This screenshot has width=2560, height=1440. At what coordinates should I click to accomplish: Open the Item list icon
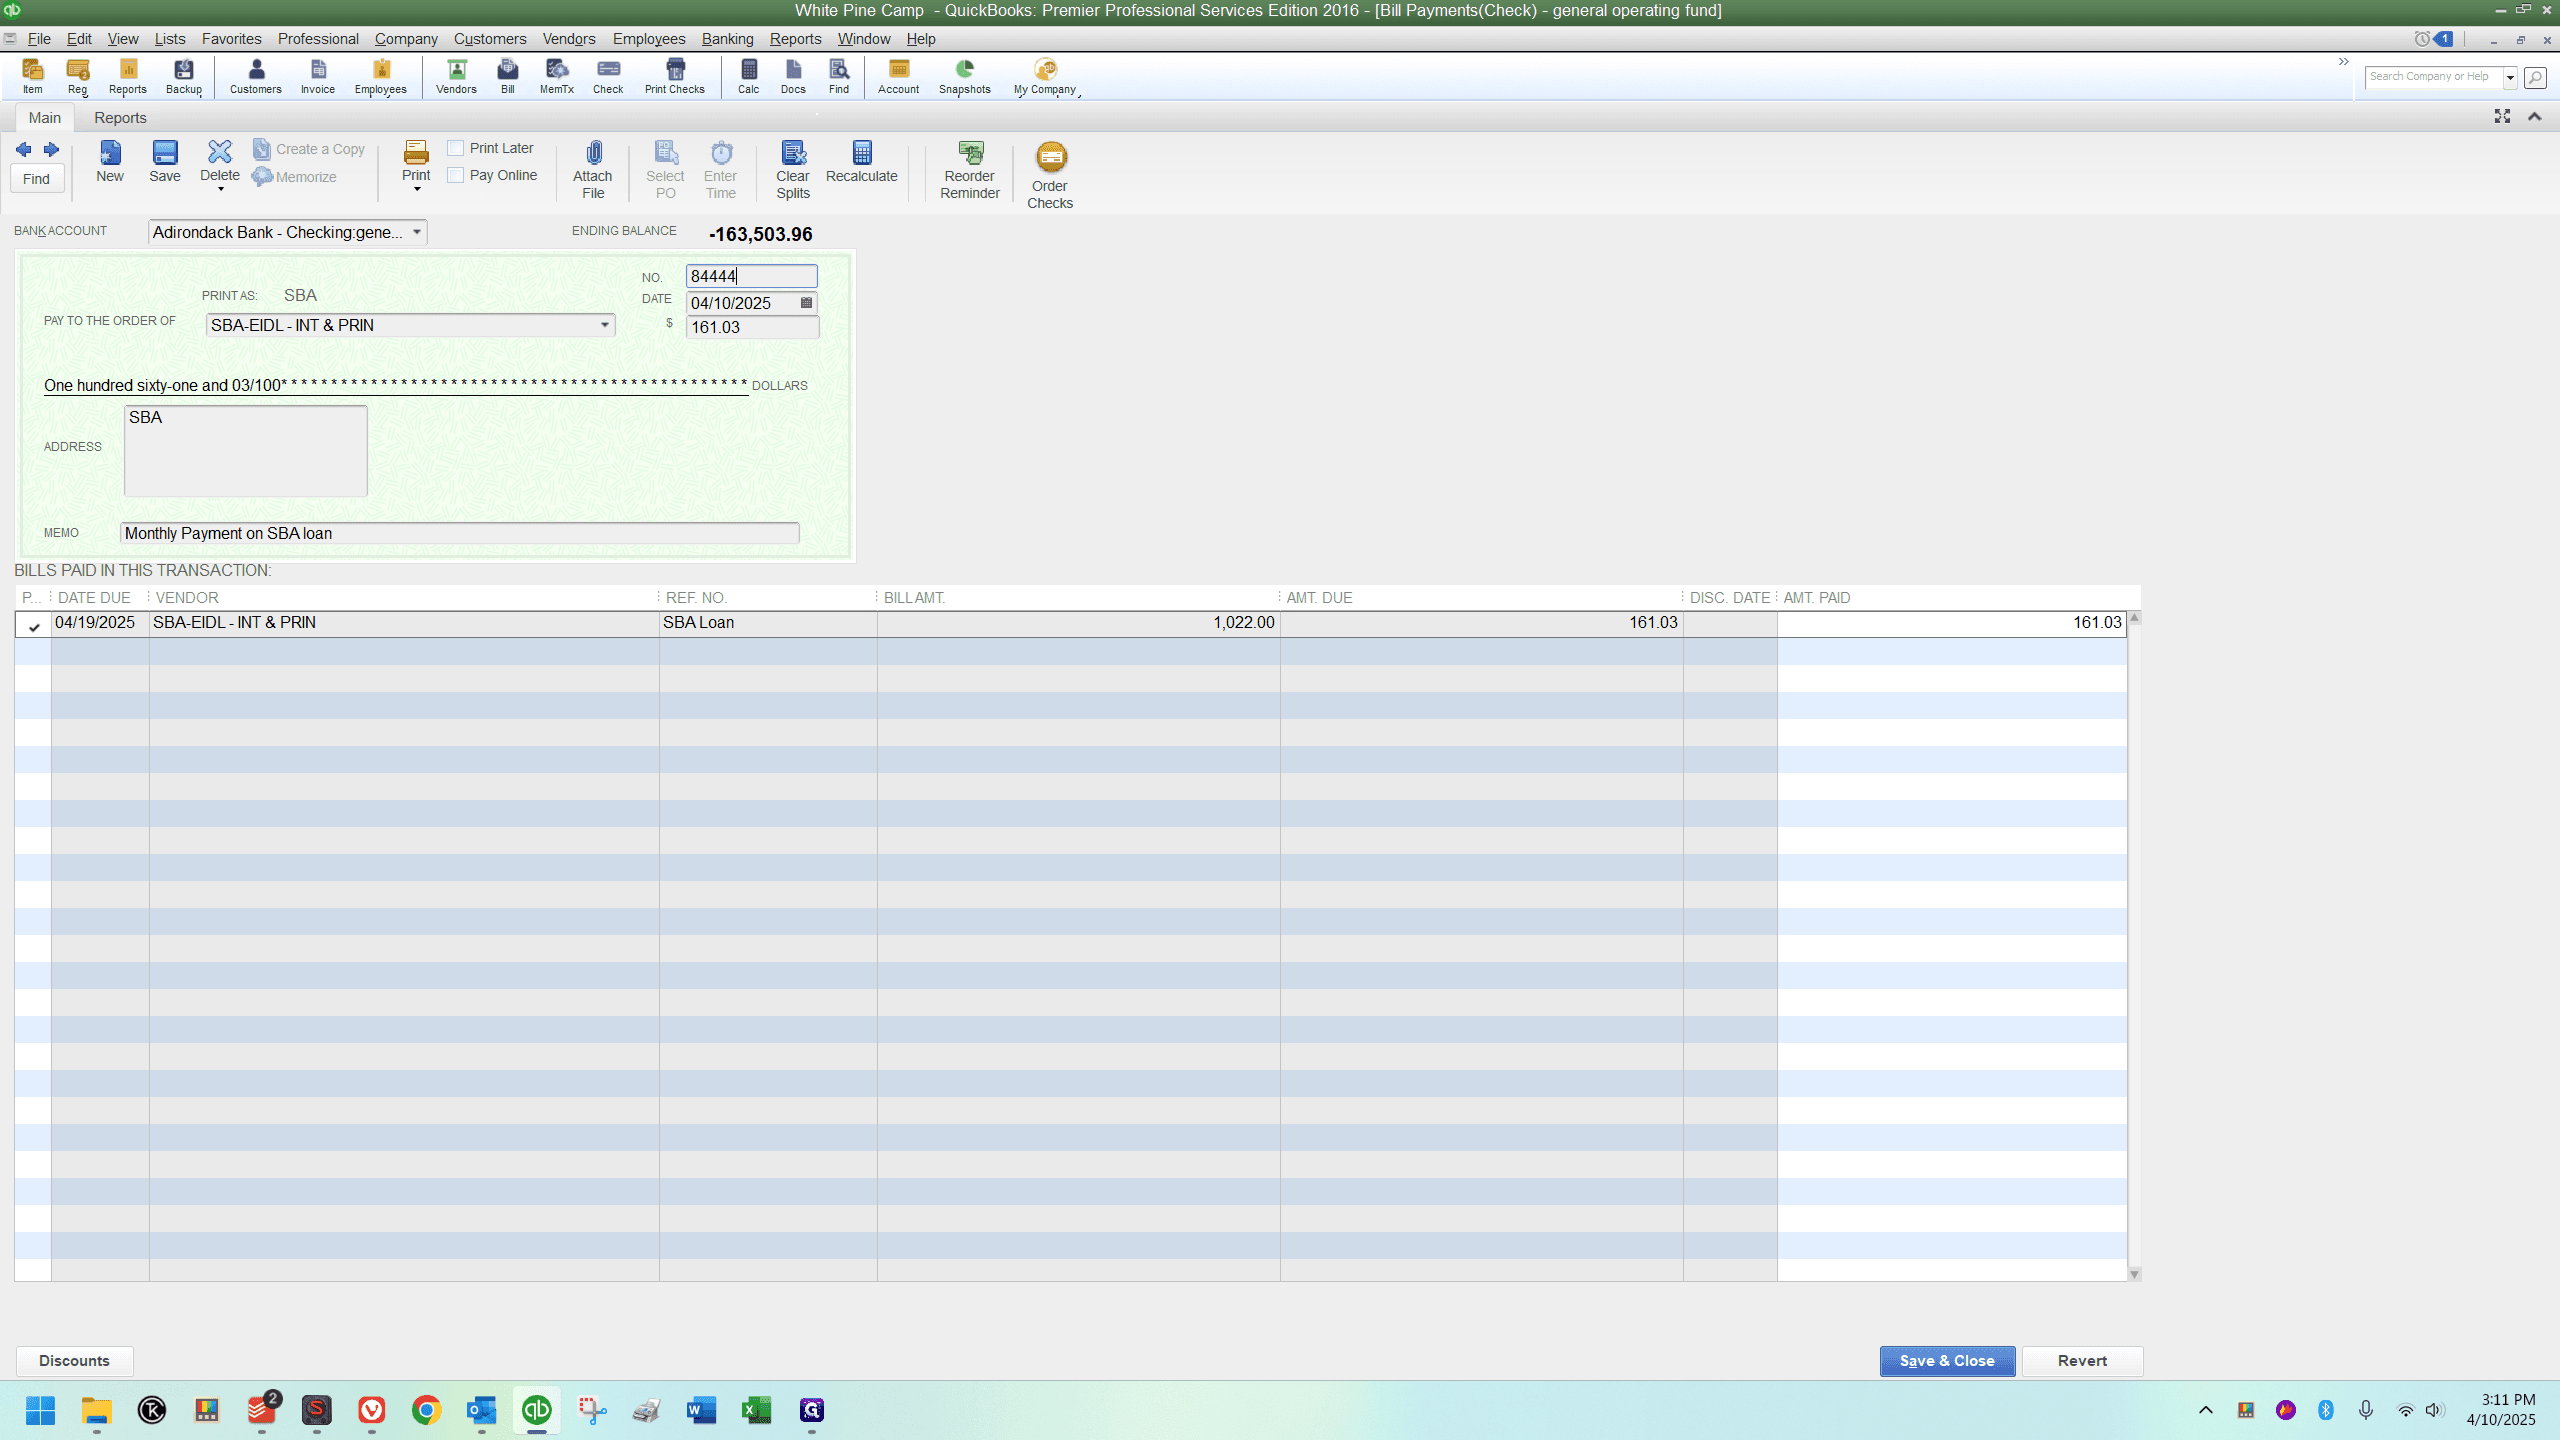pyautogui.click(x=33, y=76)
